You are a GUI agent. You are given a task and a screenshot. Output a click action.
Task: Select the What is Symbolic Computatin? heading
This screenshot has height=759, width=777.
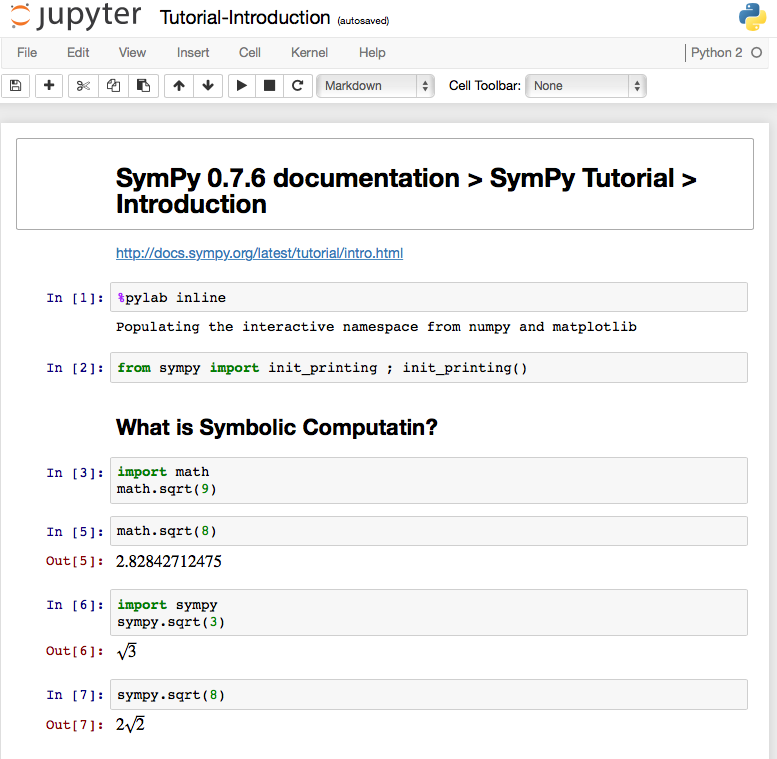pyautogui.click(x=277, y=427)
